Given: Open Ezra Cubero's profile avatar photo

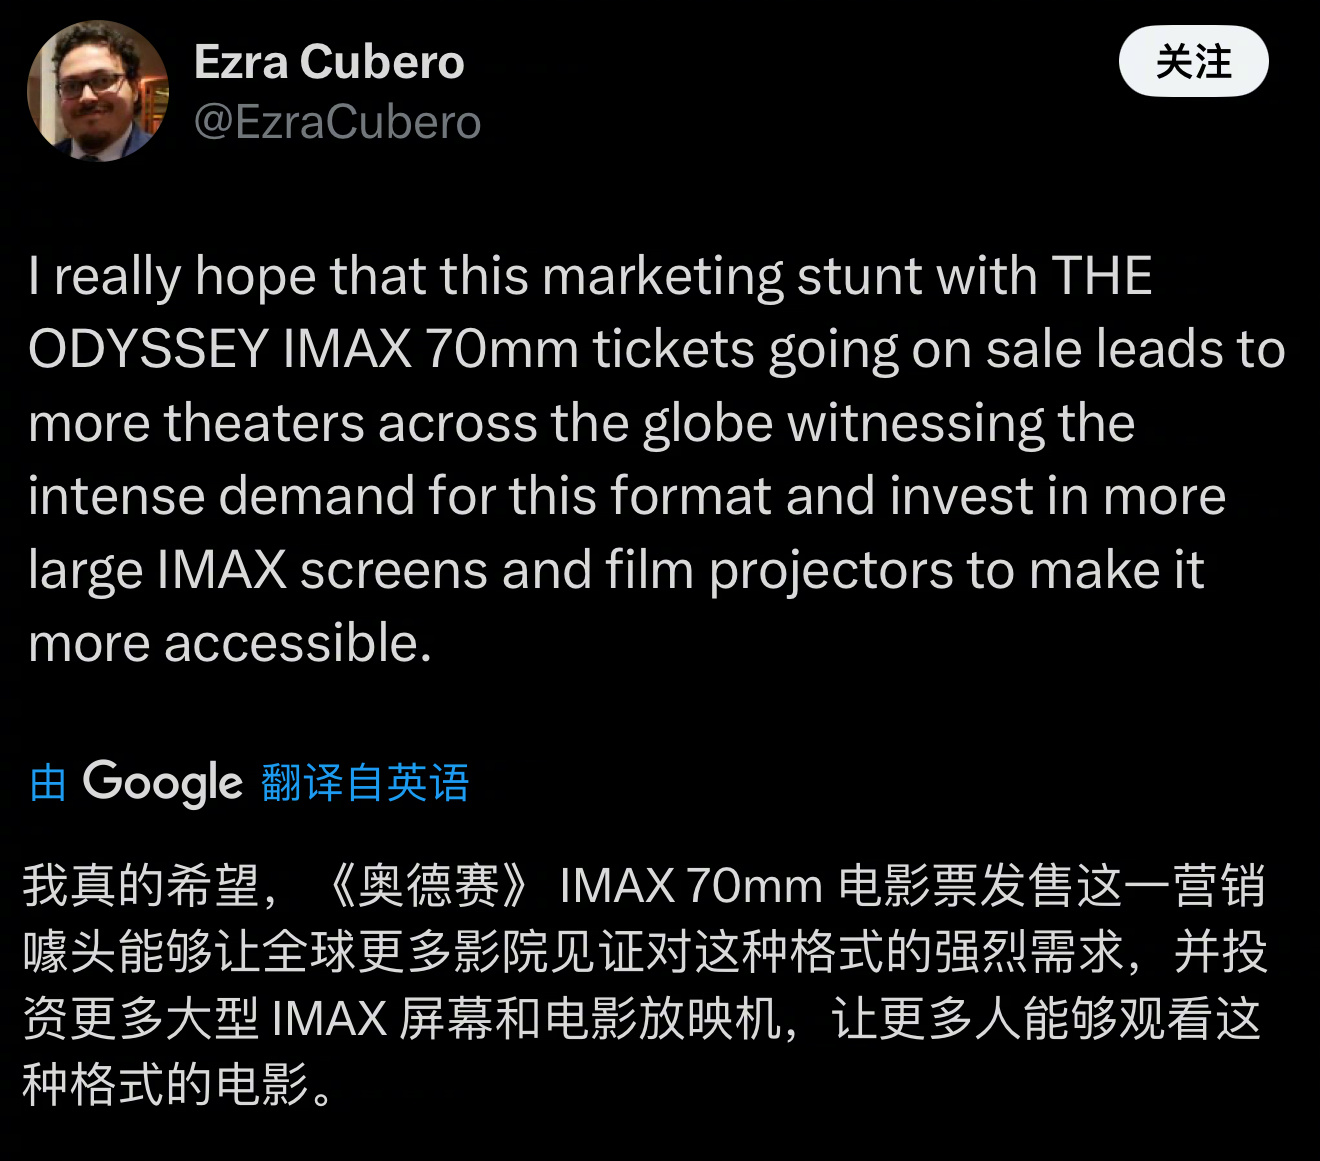Looking at the screenshot, I should pyautogui.click(x=97, y=91).
